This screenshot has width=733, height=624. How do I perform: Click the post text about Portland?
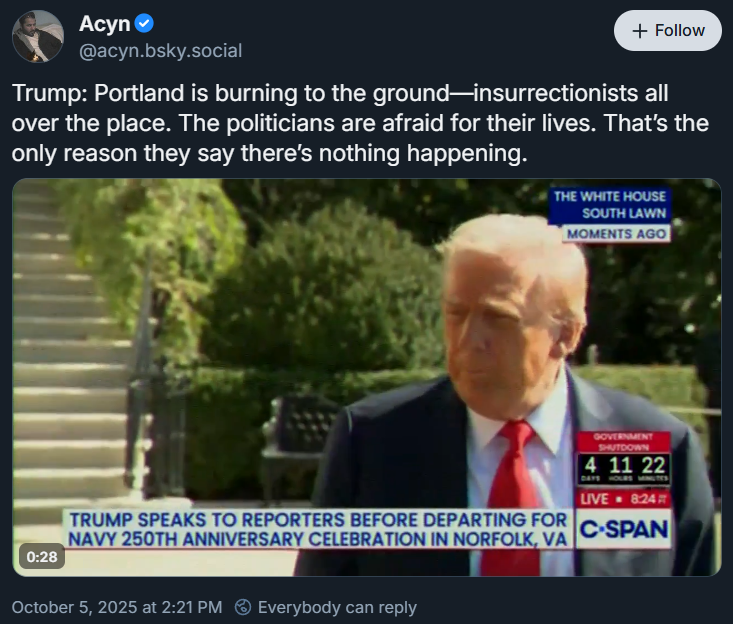coord(360,125)
